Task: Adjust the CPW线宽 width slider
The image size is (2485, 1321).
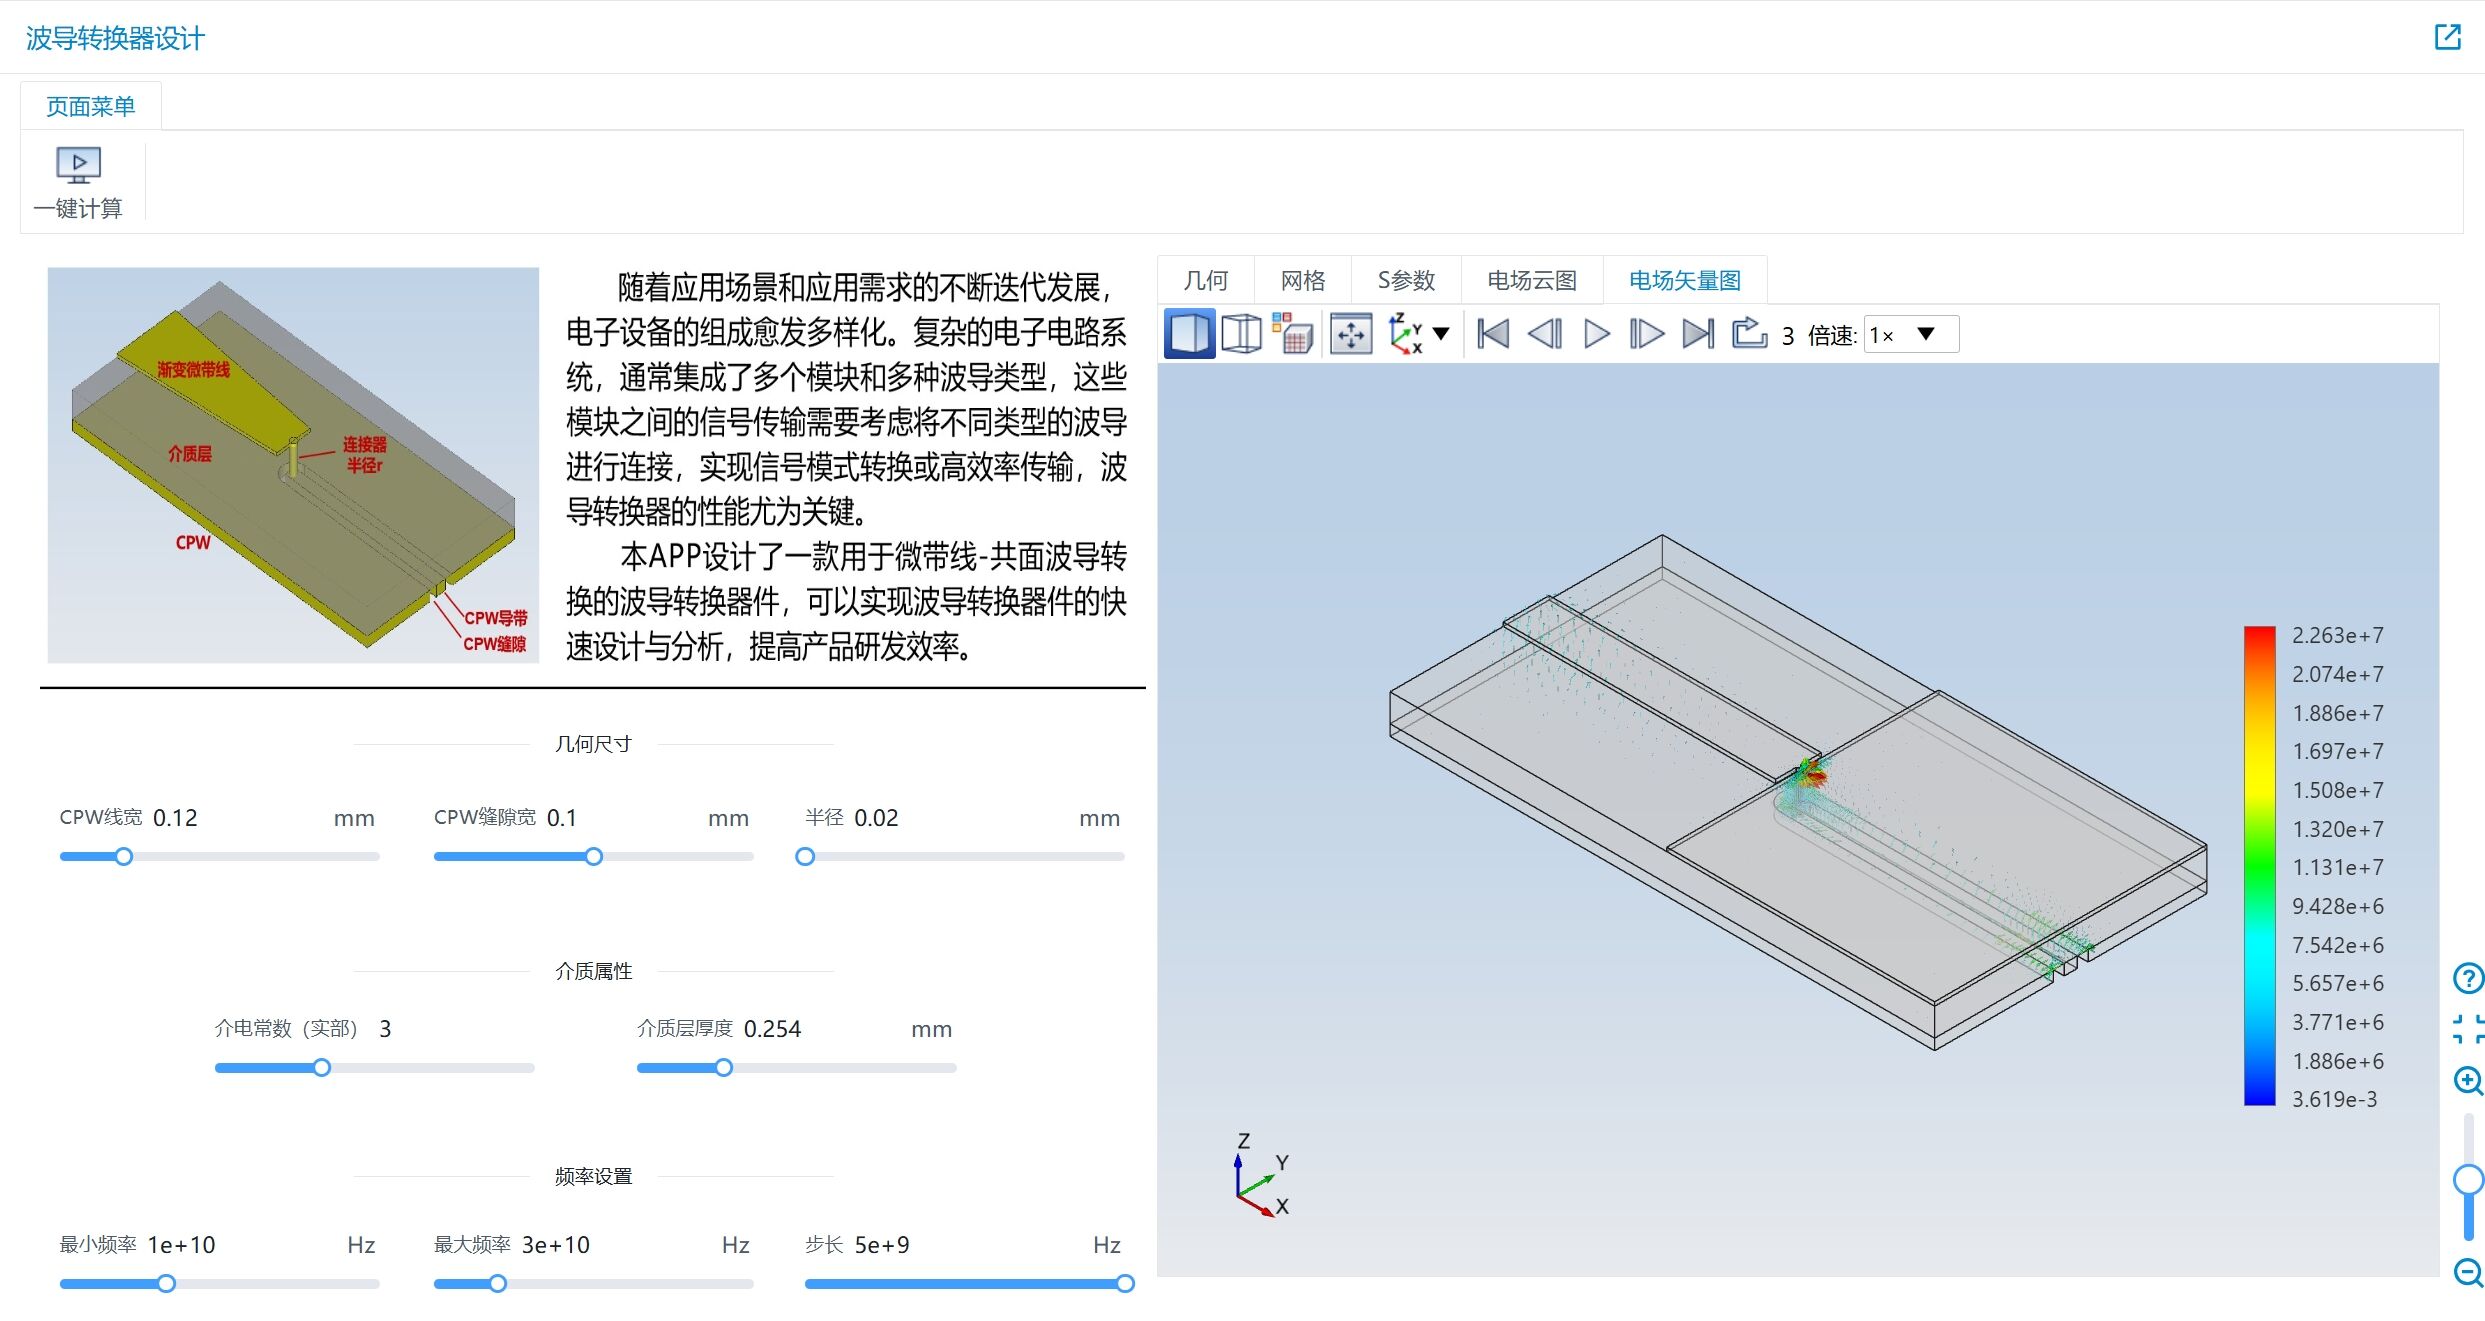Action: 125,856
